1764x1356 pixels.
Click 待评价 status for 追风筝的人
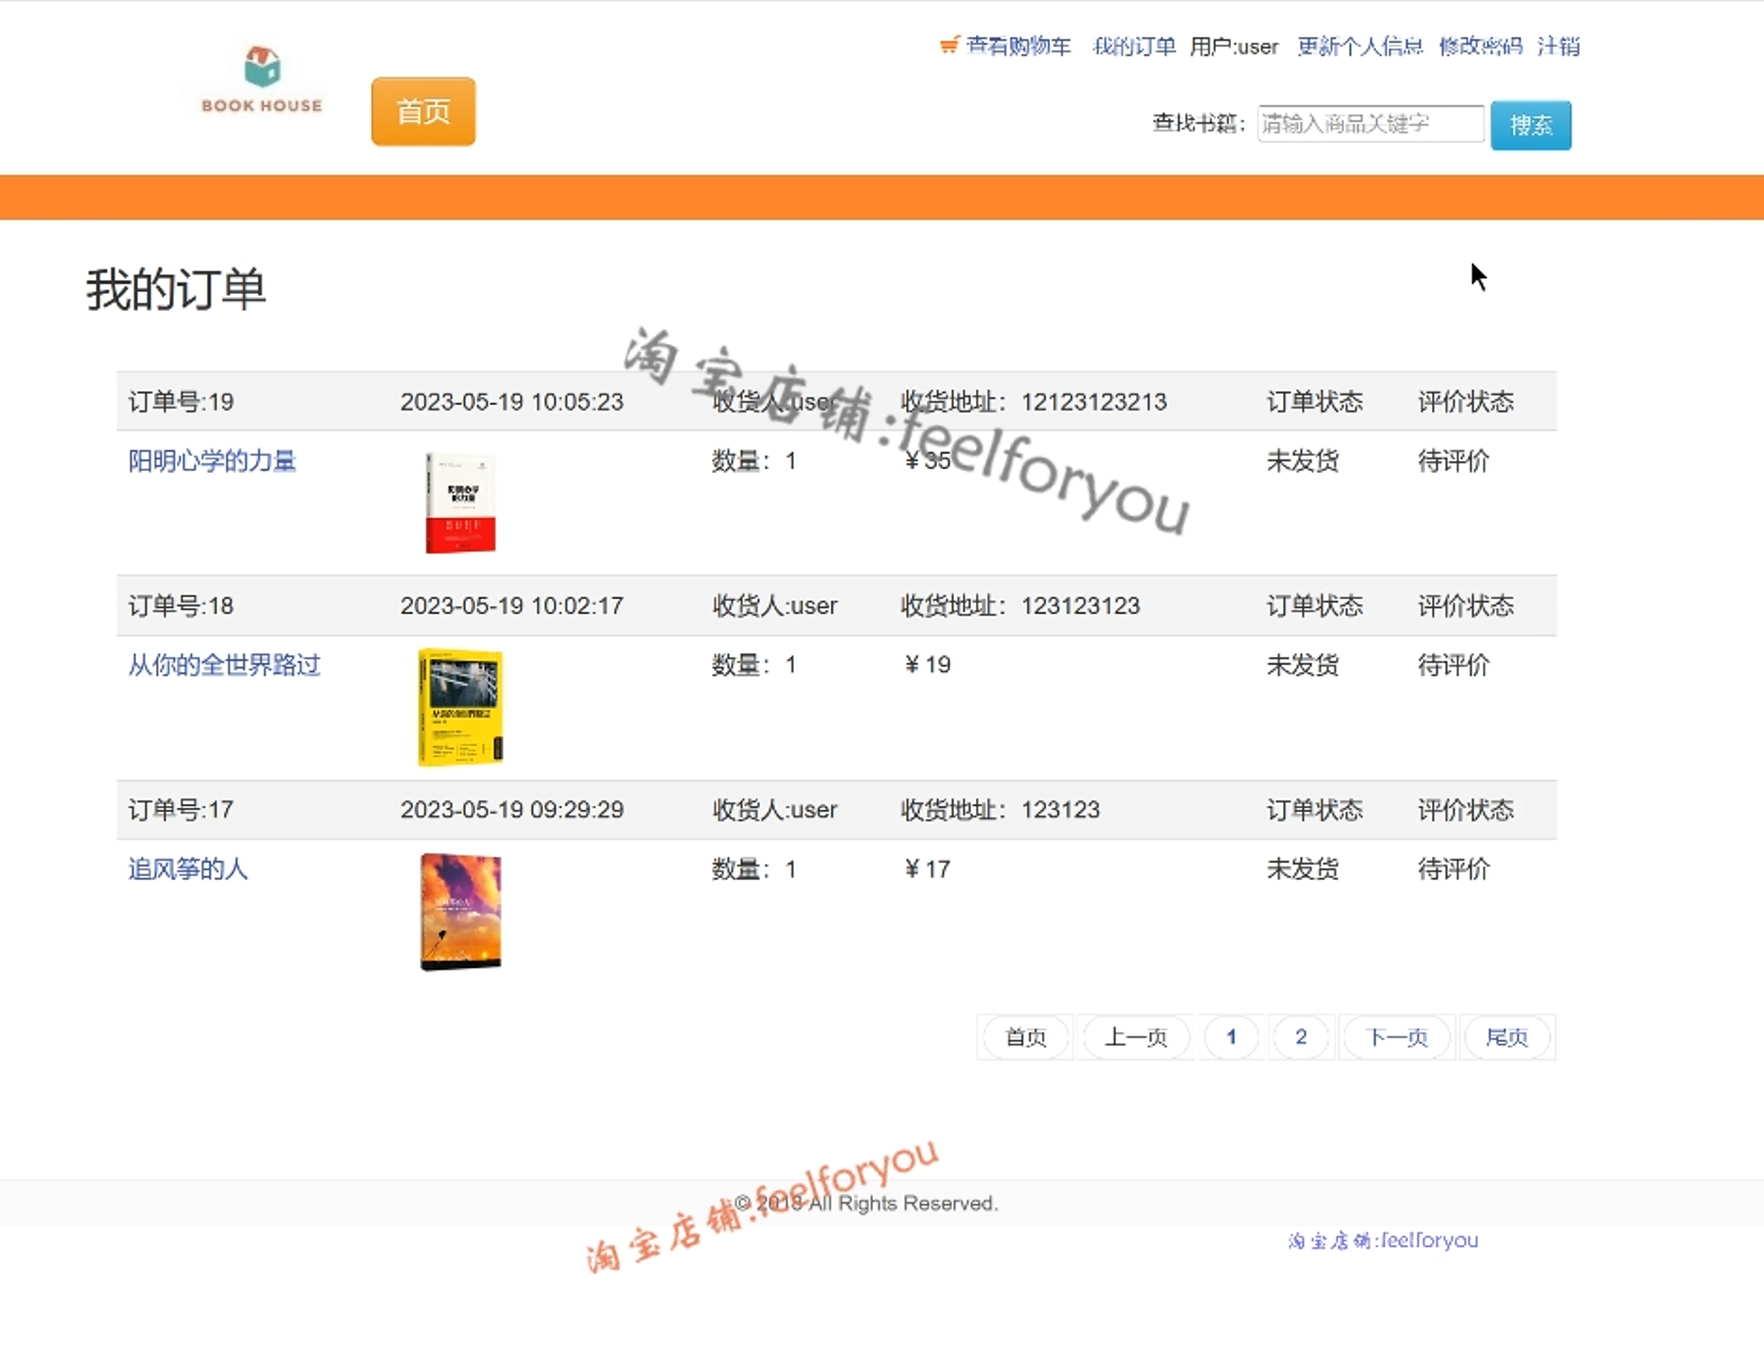[x=1454, y=869]
